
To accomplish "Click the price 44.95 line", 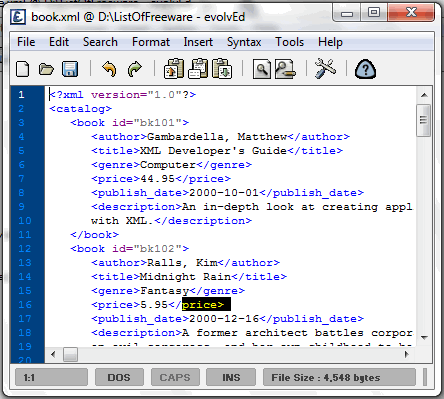I will (x=161, y=179).
